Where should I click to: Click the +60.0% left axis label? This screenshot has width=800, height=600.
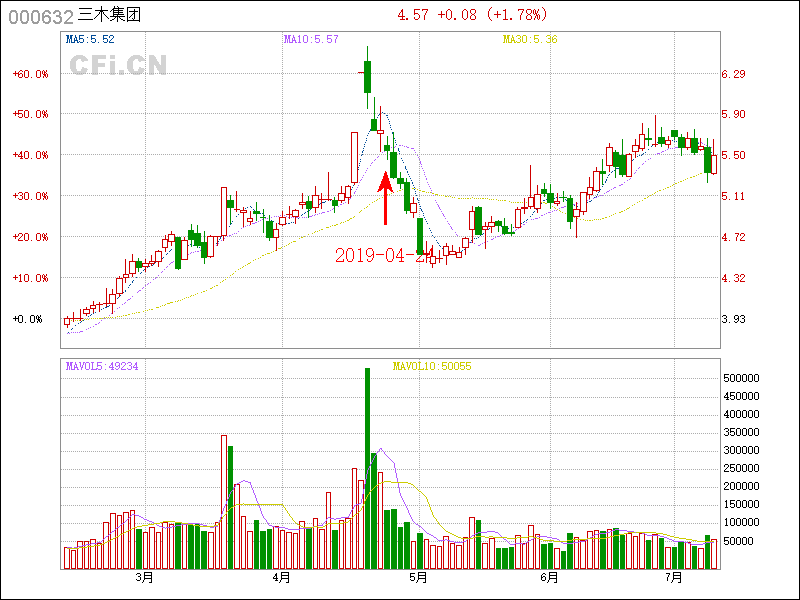[30, 74]
